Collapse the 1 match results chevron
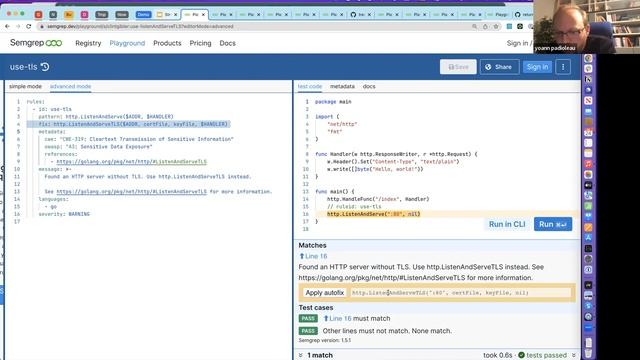 coord(301,355)
